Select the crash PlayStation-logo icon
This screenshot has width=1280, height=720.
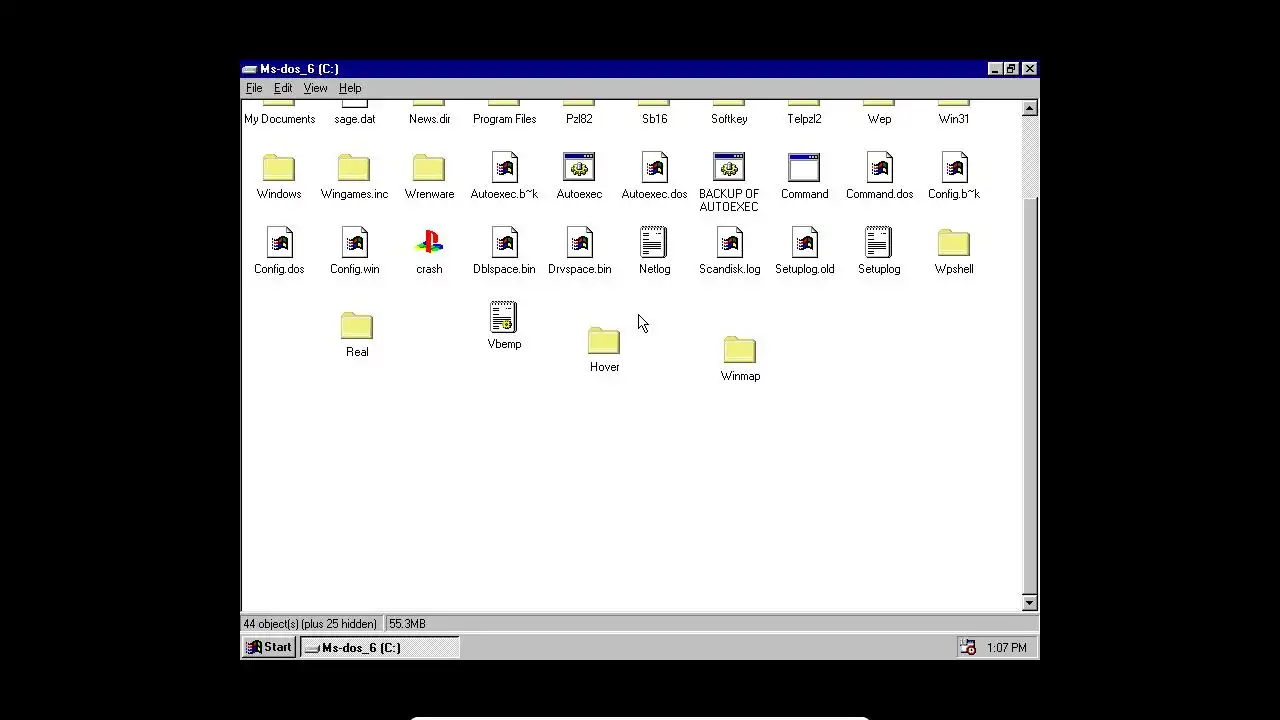[429, 243]
